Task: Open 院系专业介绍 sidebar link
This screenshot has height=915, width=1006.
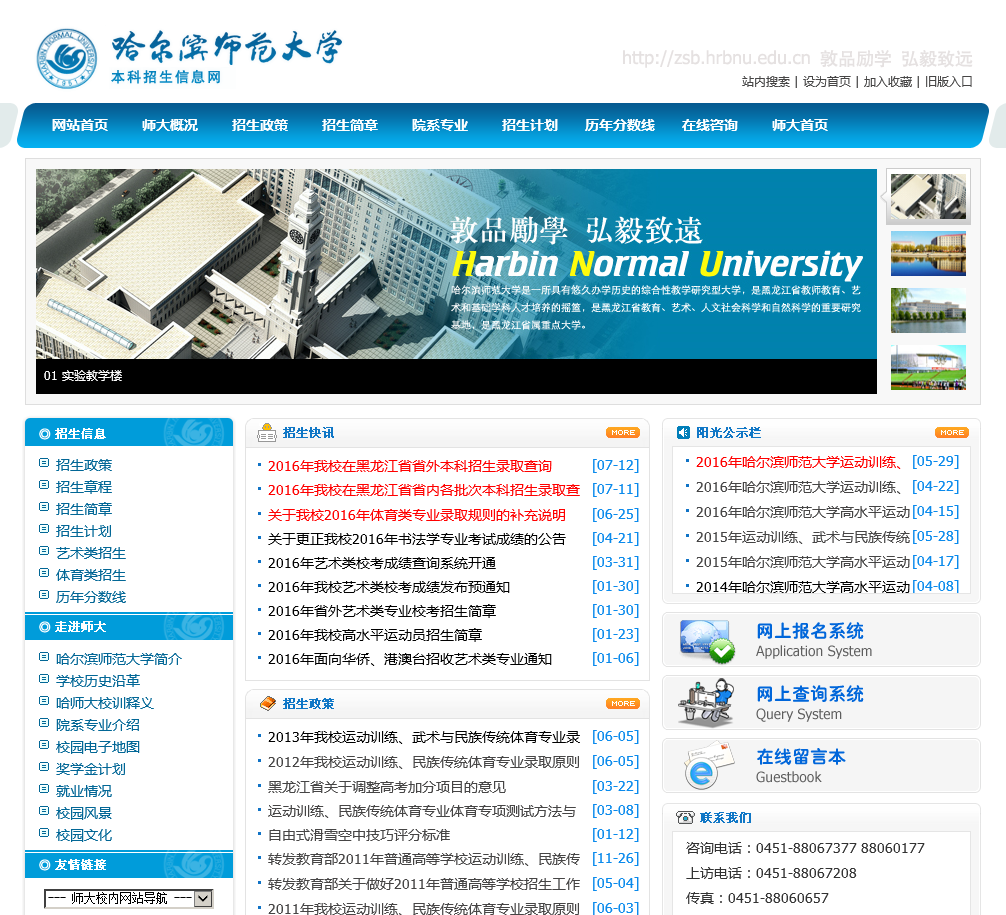Action: [98, 725]
